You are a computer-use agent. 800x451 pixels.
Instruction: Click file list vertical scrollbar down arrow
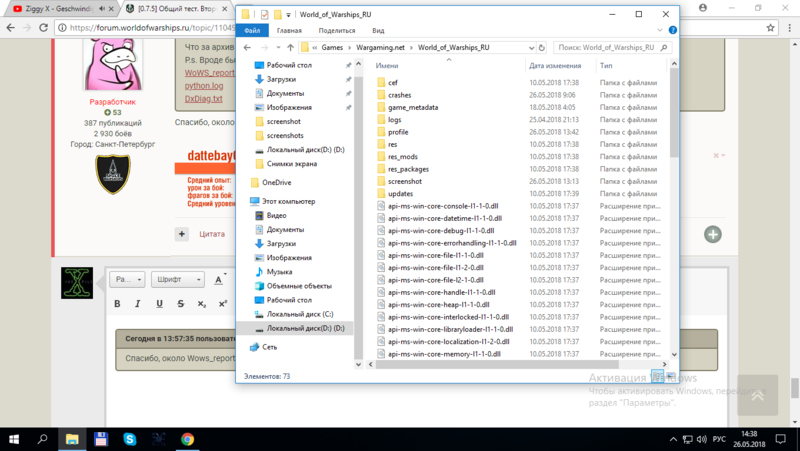[674, 354]
